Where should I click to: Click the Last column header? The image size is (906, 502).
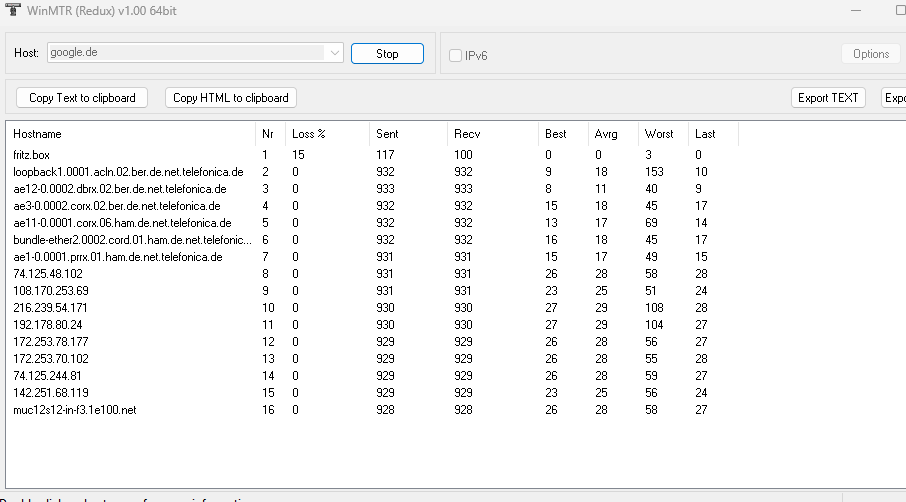pos(713,134)
